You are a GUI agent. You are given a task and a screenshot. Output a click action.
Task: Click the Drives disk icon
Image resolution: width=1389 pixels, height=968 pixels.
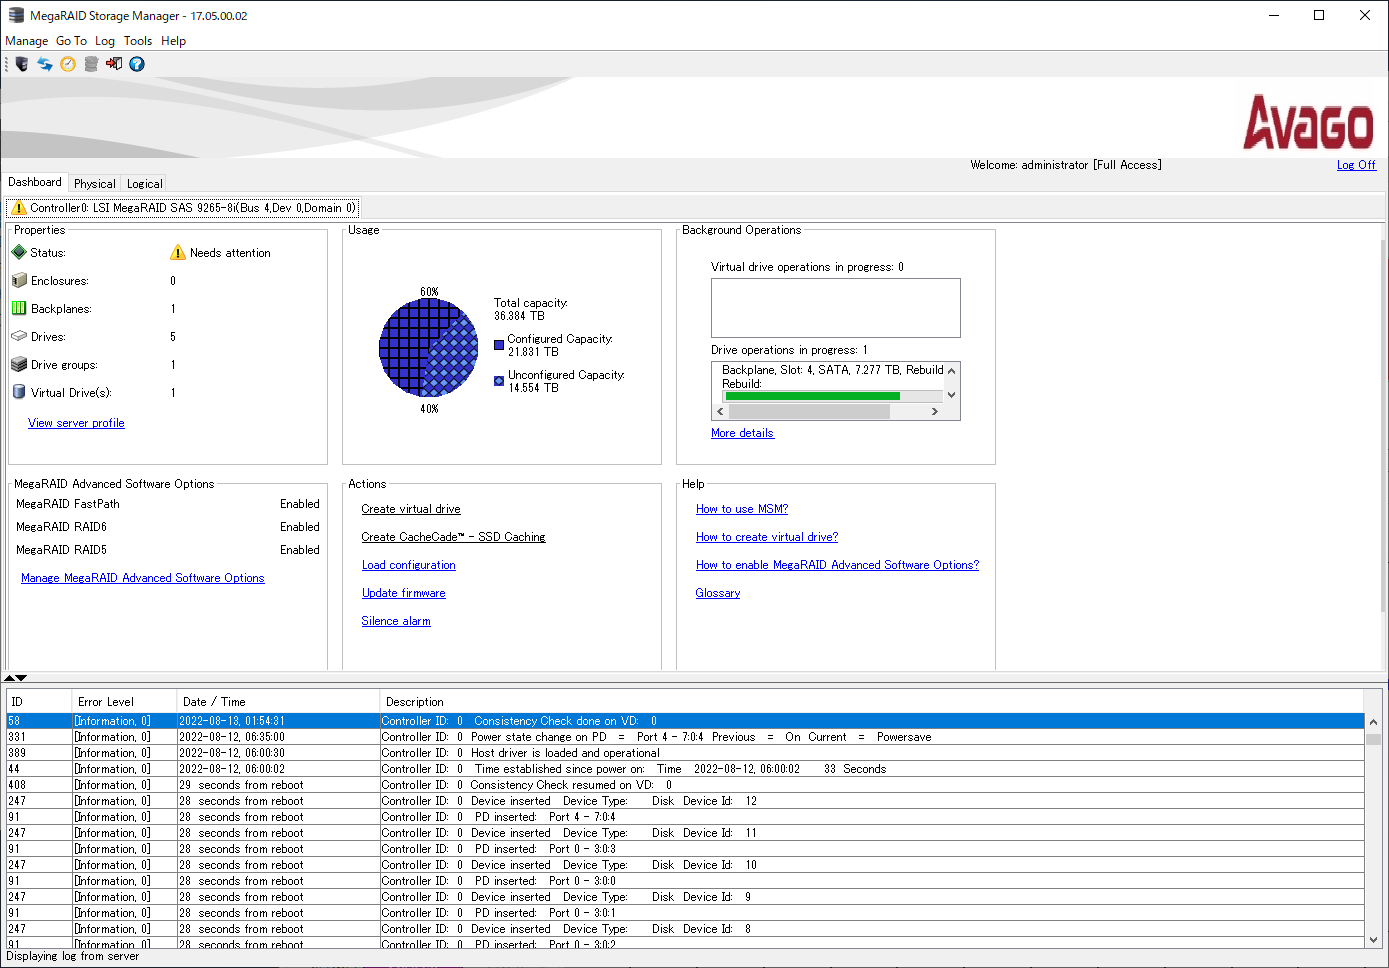tap(19, 336)
